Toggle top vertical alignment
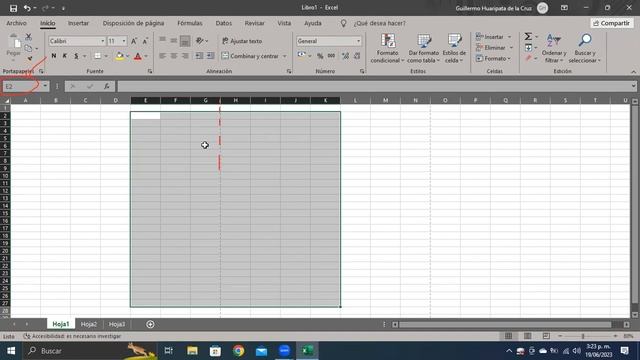 click(x=162, y=41)
